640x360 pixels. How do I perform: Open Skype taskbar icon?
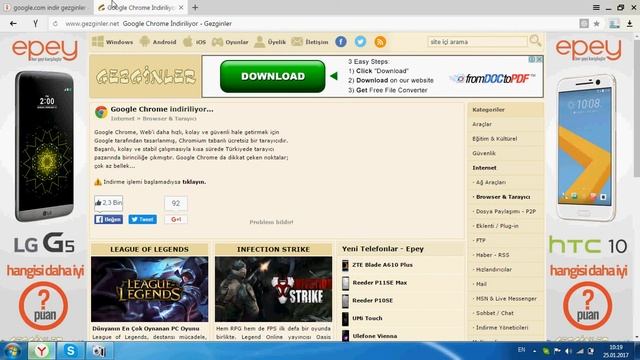point(70,351)
